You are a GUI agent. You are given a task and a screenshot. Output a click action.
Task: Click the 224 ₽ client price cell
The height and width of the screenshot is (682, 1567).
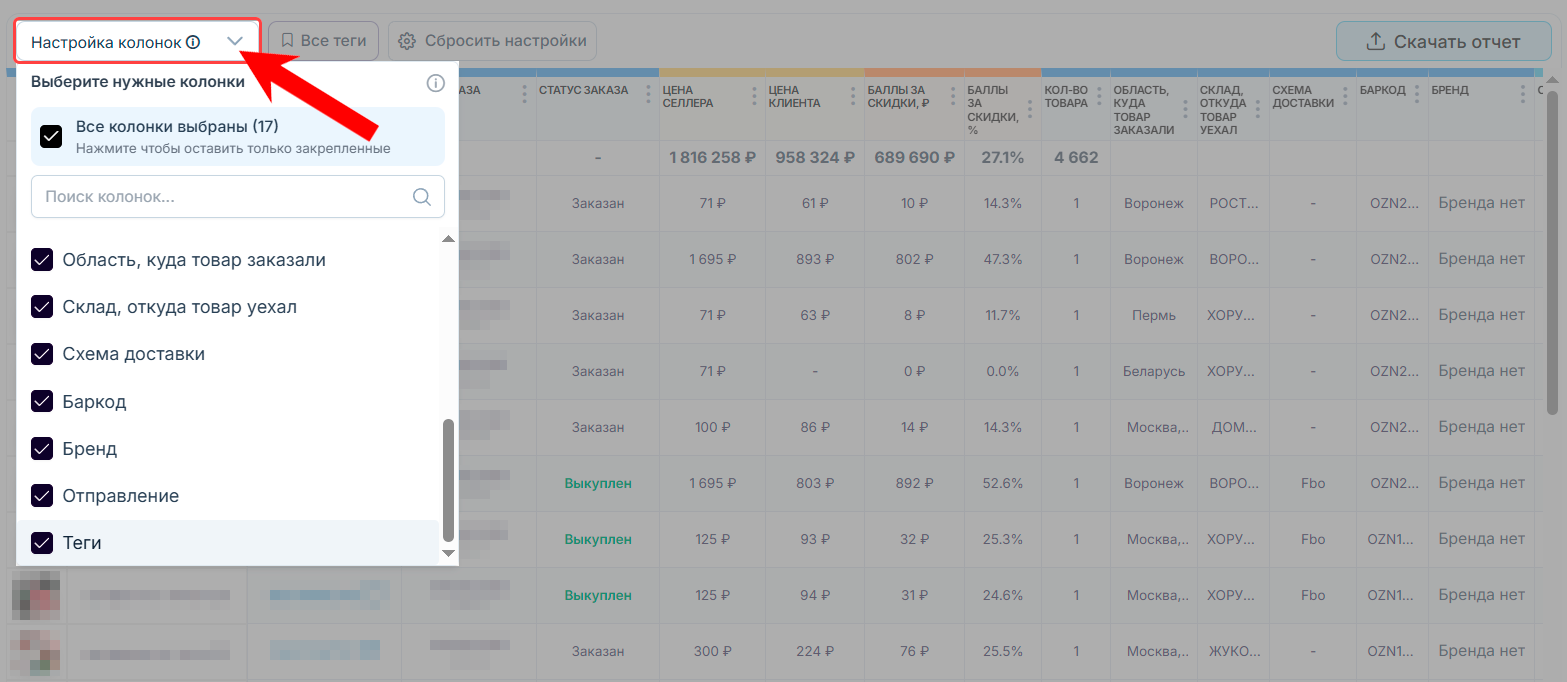815,651
